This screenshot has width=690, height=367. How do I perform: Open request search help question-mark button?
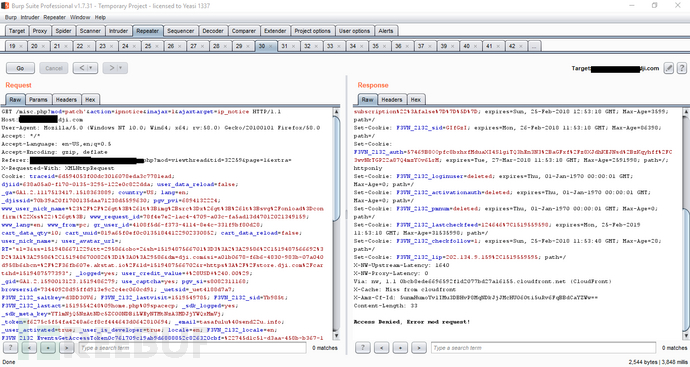[x=11, y=348]
